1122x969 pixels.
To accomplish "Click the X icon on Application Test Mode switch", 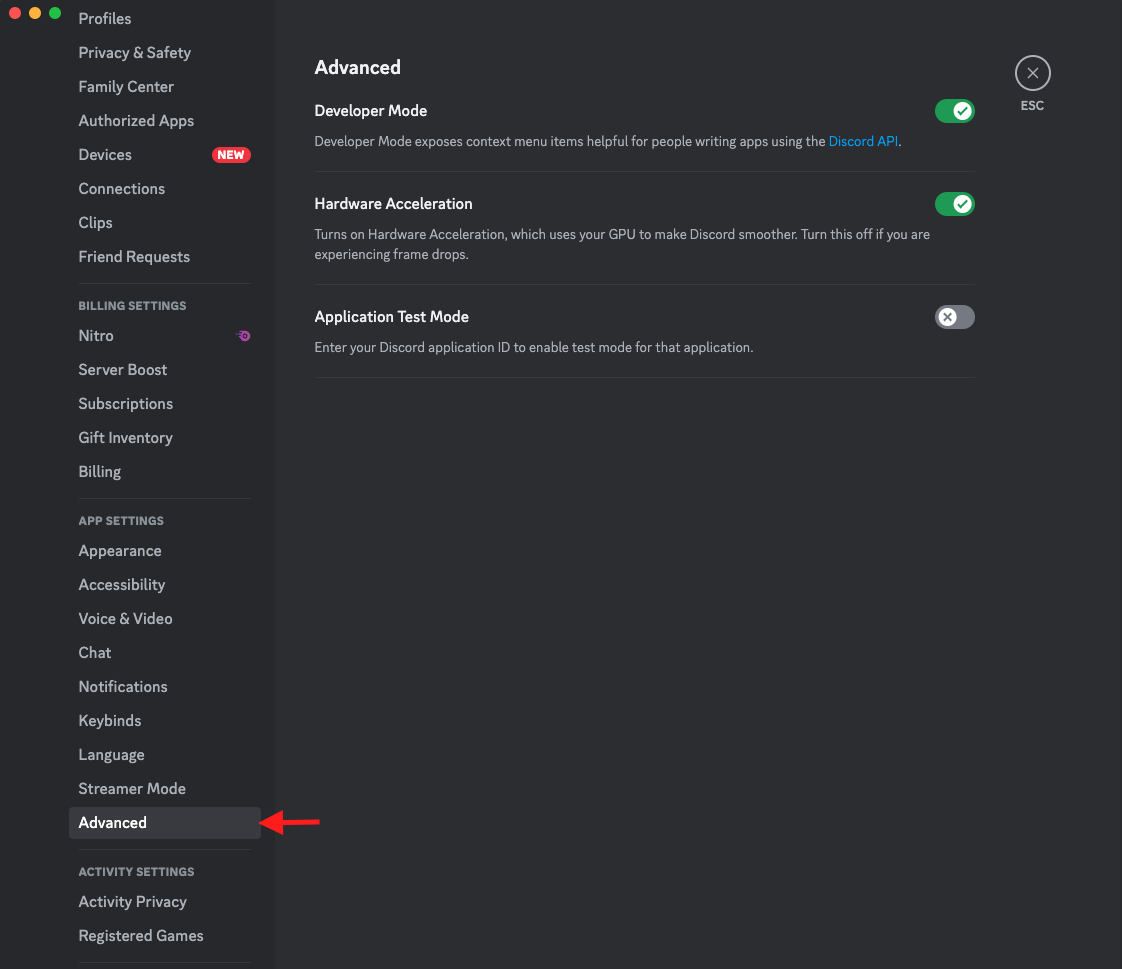I will pyautogui.click(x=947, y=317).
